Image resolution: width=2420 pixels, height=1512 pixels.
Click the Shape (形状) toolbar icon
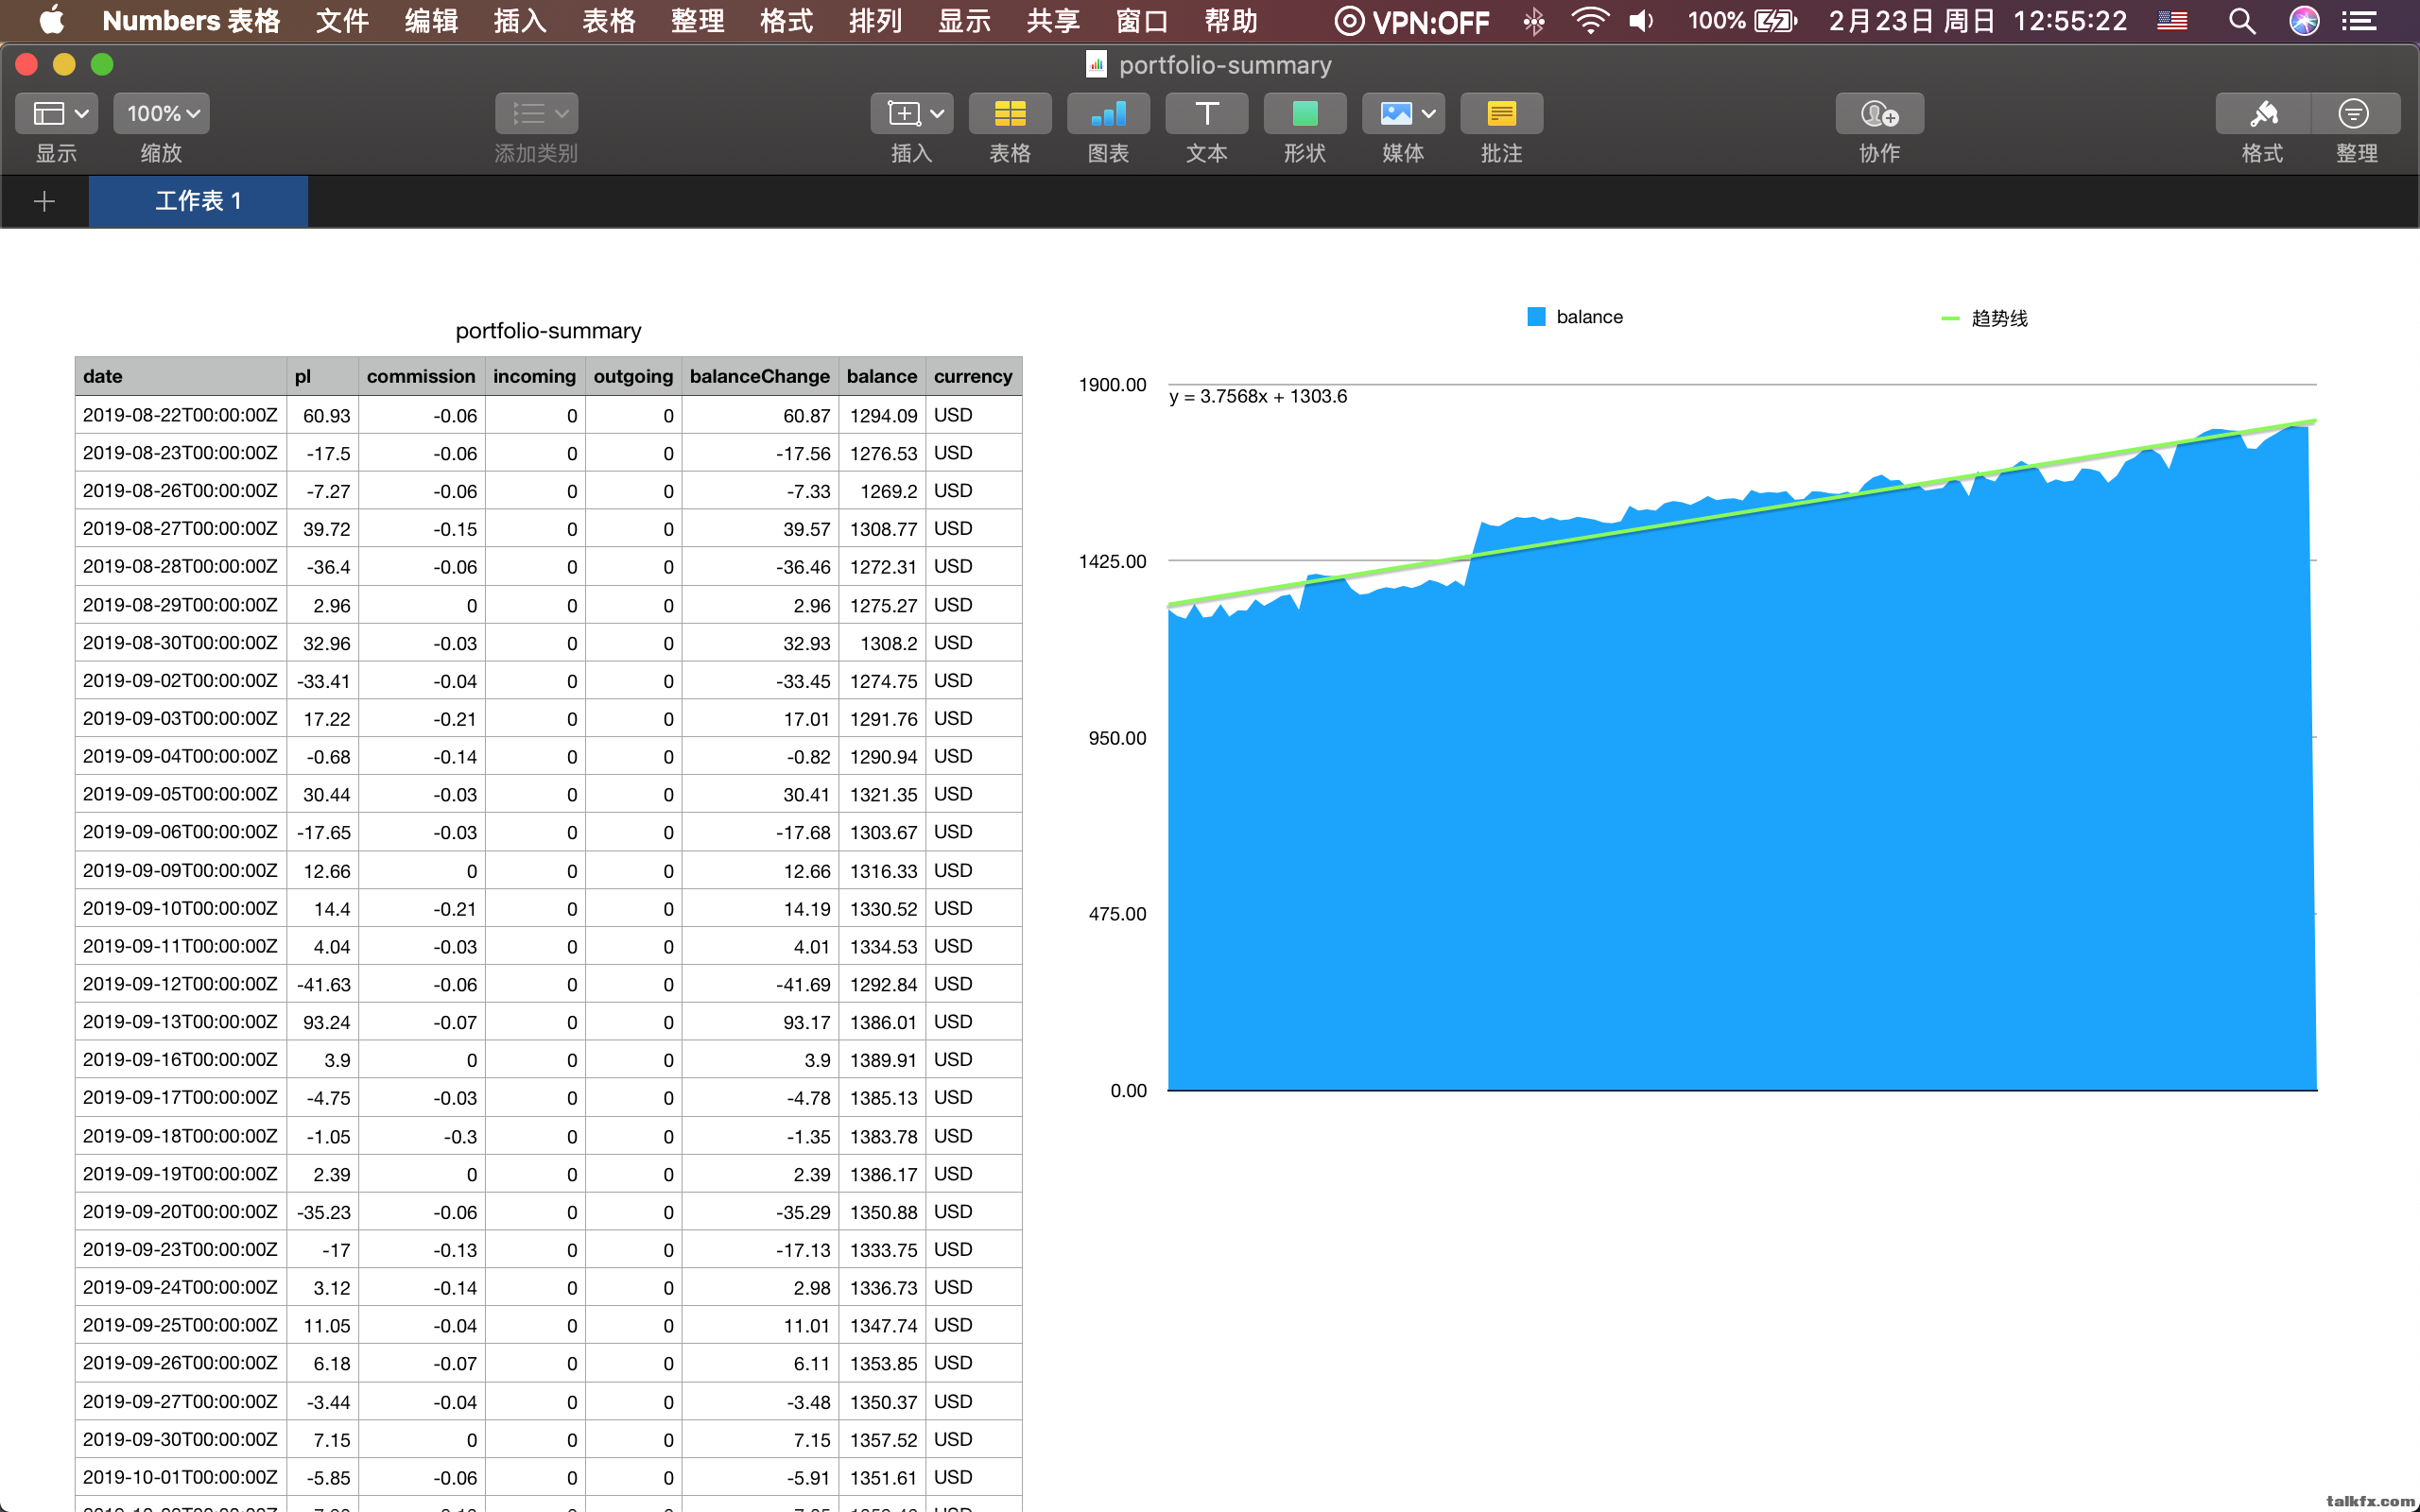[x=1305, y=114]
